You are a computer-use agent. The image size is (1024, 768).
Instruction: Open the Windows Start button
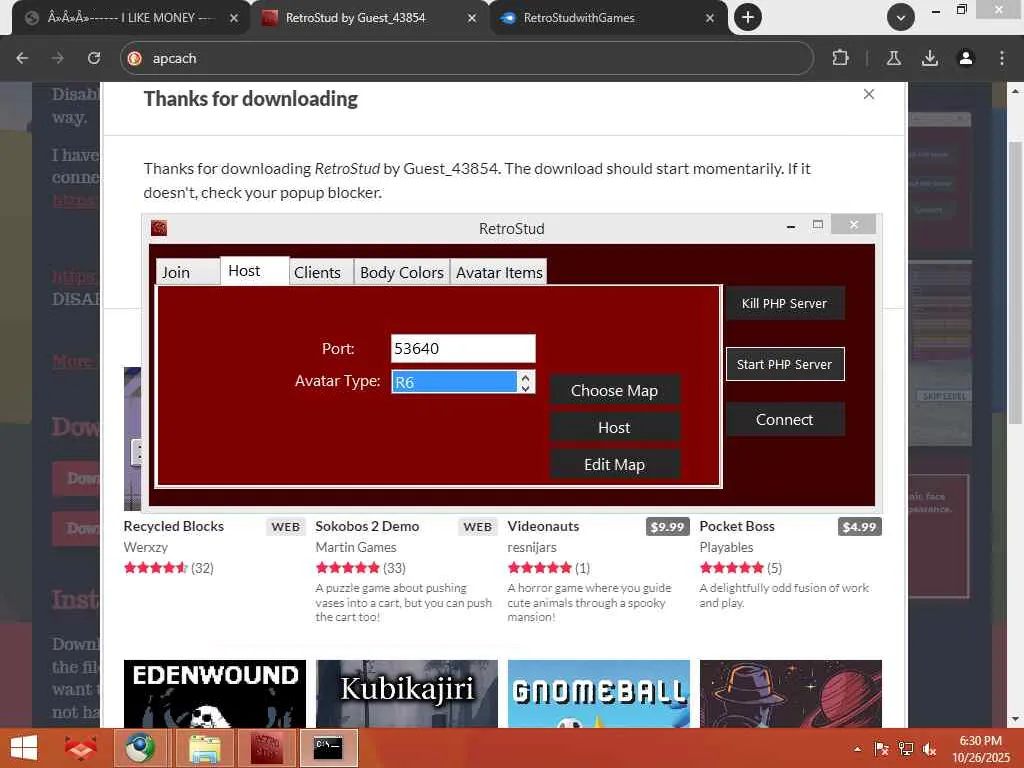pyautogui.click(x=24, y=748)
